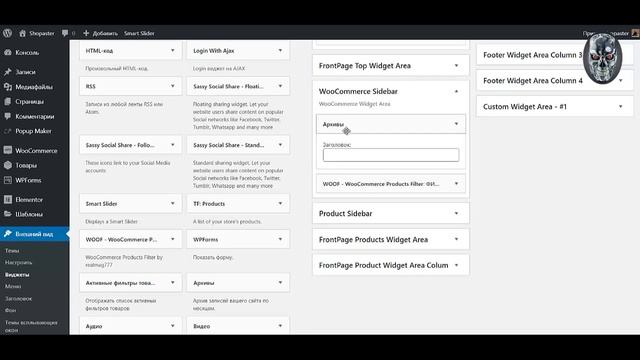Screen dimensions: 640x360
Task: Click the Страницы pages icon
Action: (x=8, y=101)
